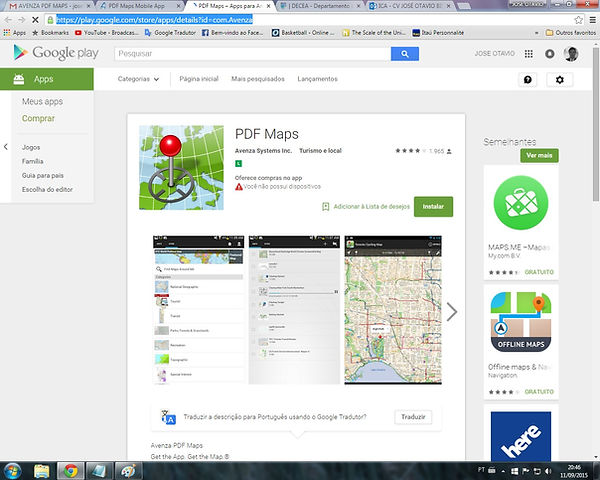Click the JOSE OTAVIO account name
Screen dimensions: 600x480
point(494,54)
